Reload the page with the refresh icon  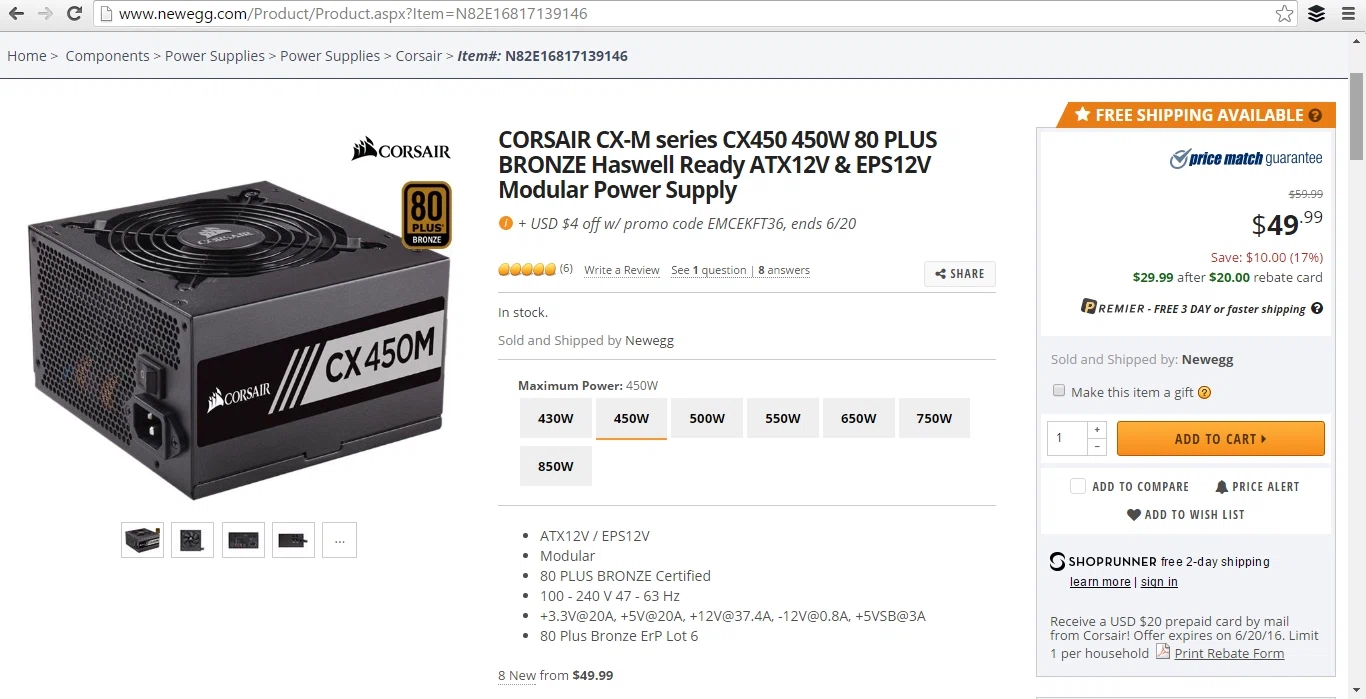(x=74, y=14)
